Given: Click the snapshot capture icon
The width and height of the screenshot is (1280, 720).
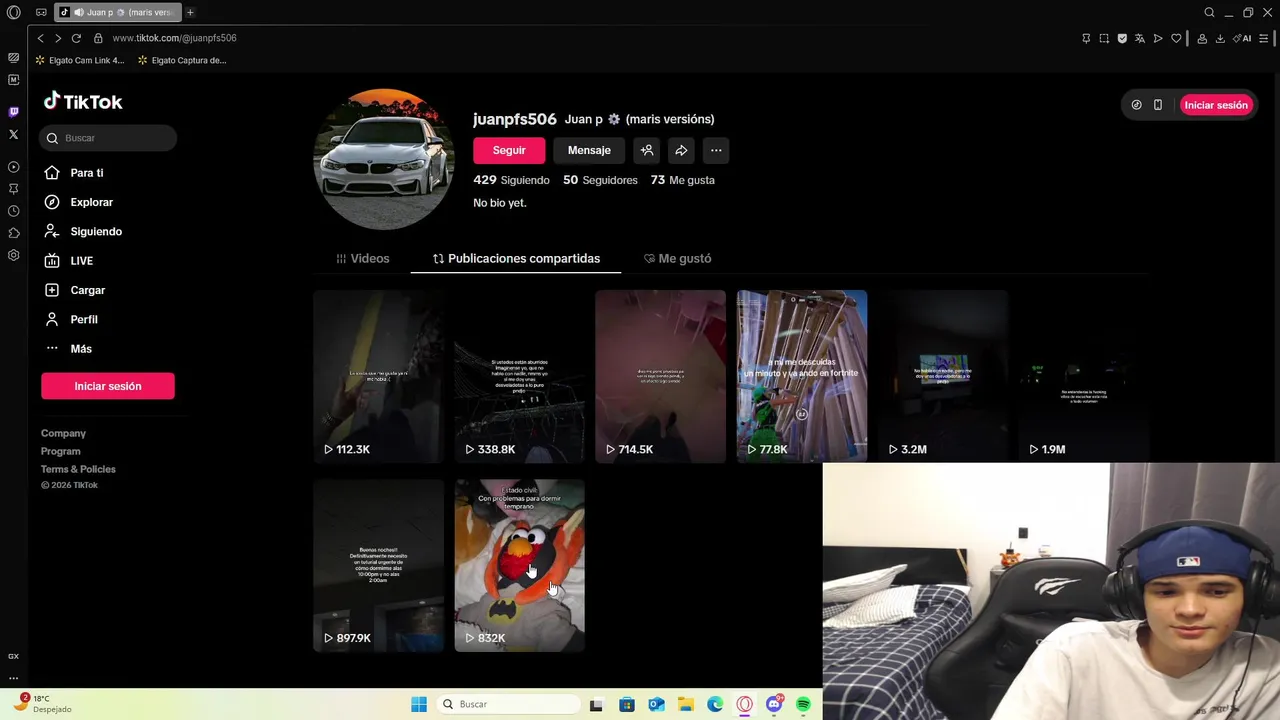Looking at the screenshot, I should (1104, 38).
